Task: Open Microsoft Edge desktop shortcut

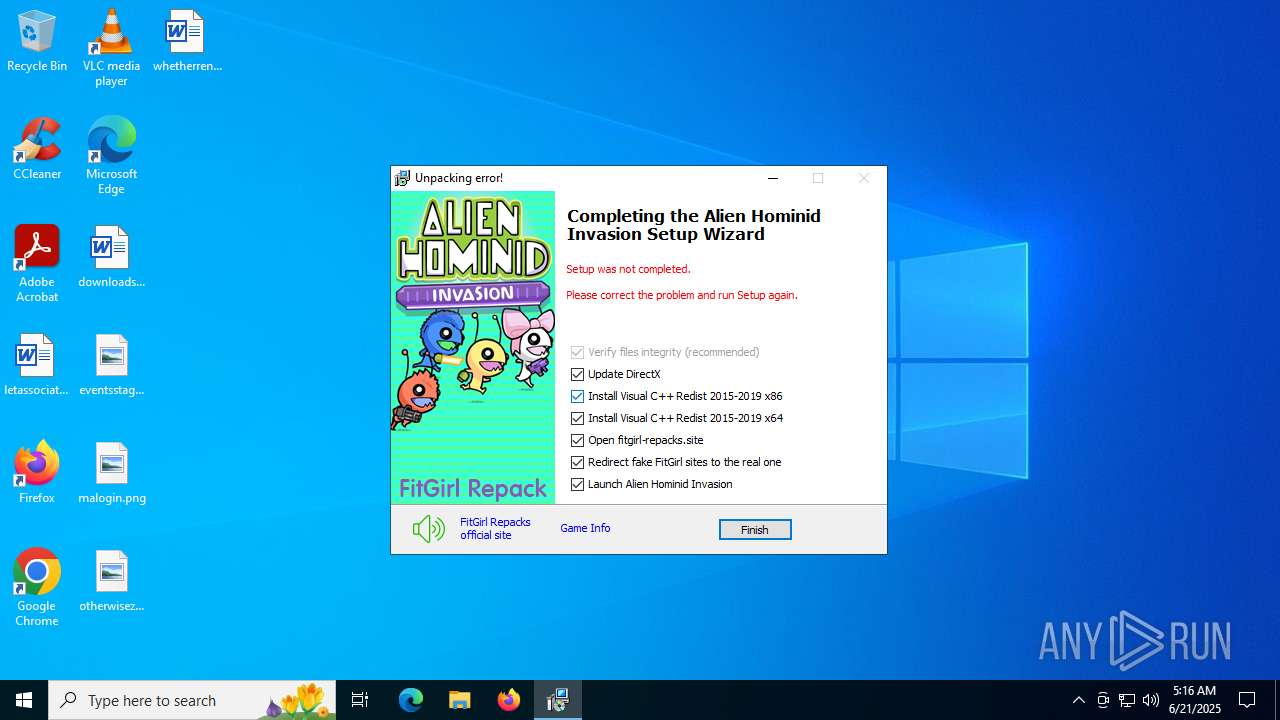Action: tap(111, 156)
